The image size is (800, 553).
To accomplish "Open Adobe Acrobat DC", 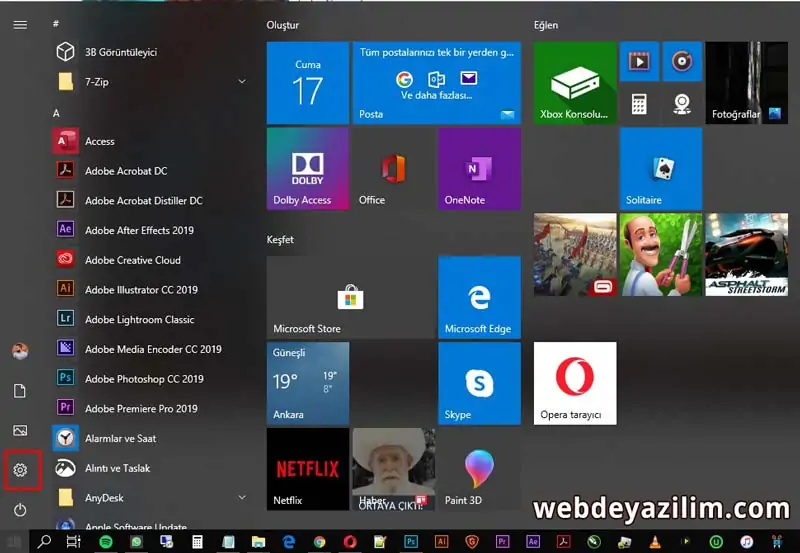I will [x=151, y=171].
